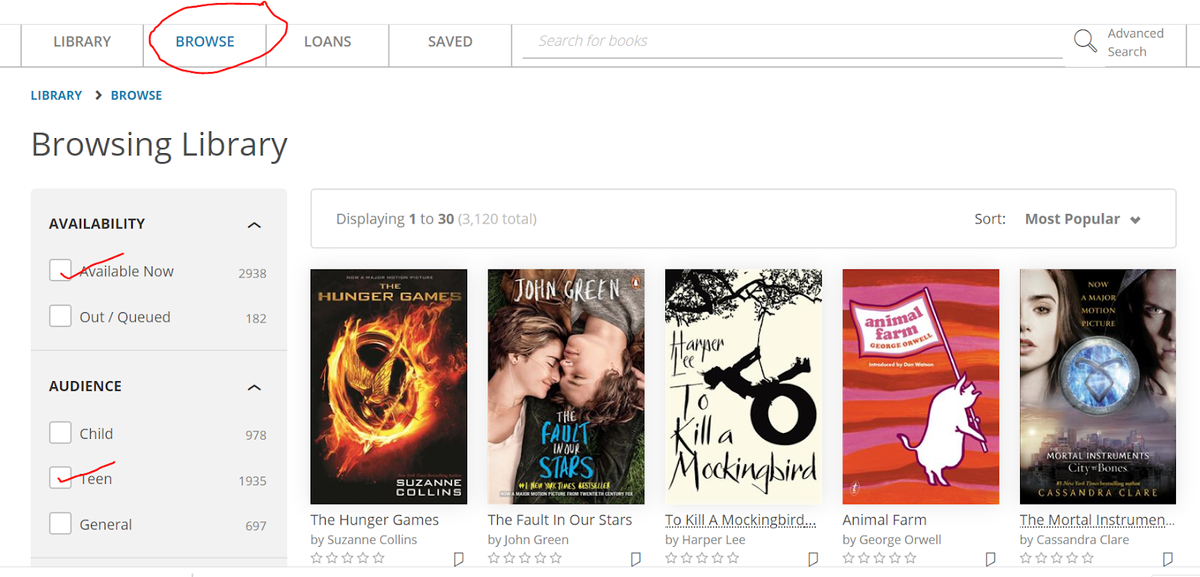Screen dimensions: 1200x577
Task: Collapse the Availability filter section
Action: point(254,224)
